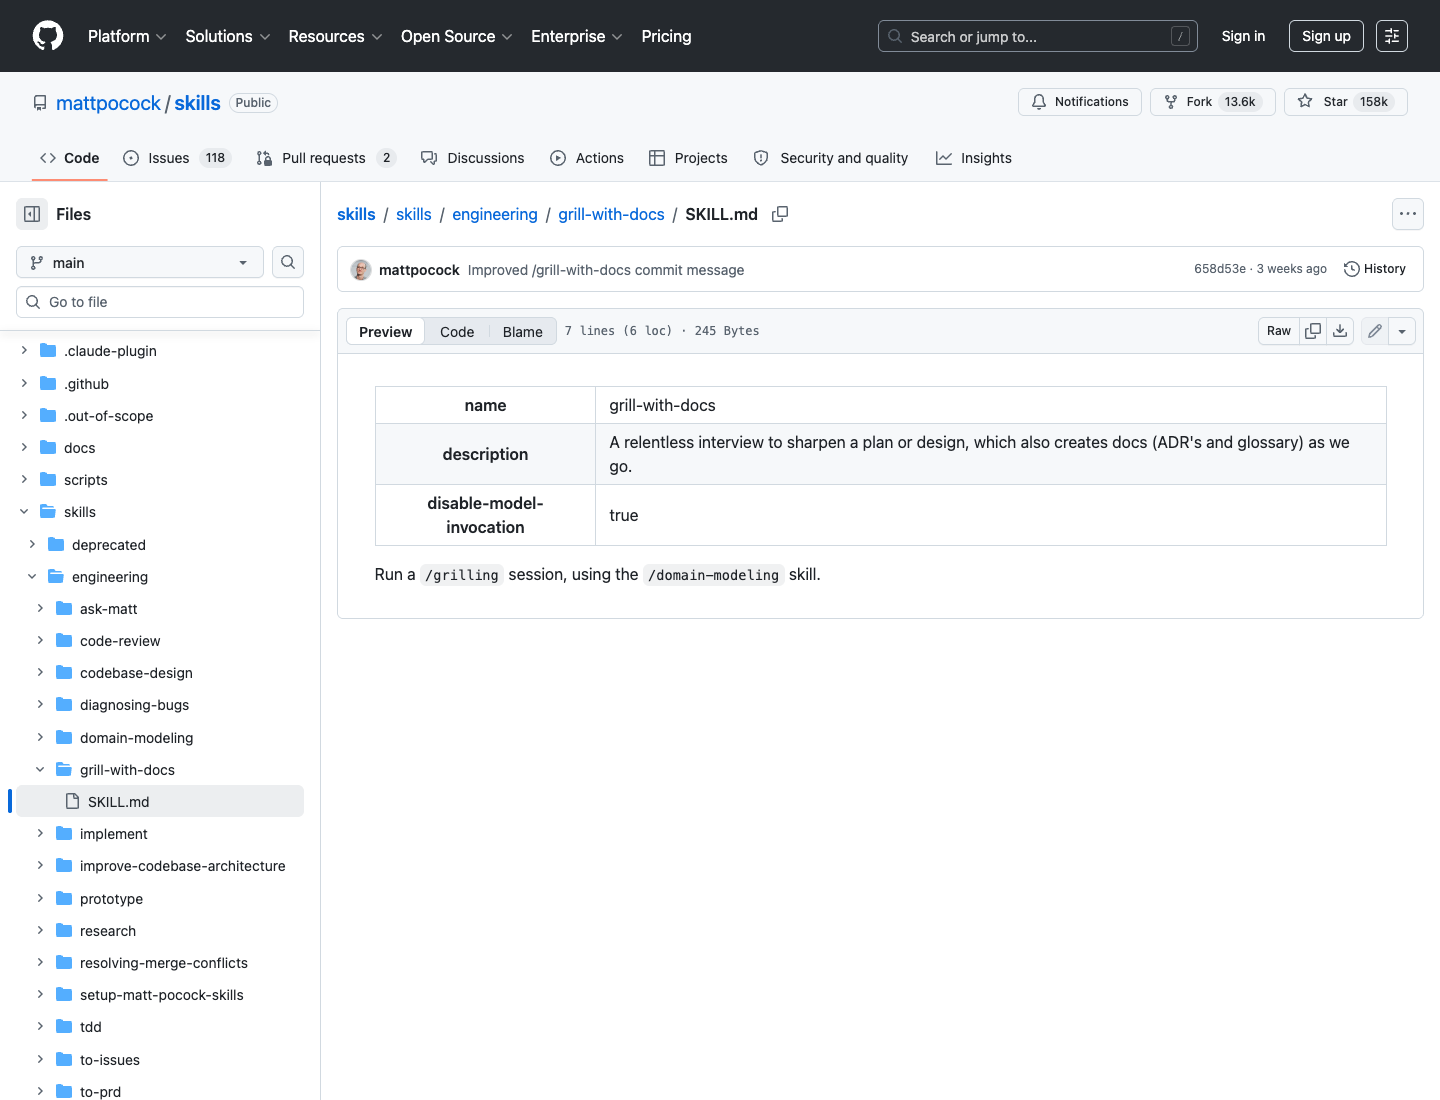This screenshot has height=1100, width=1440.
Task: Open Notifications bell button
Action: [x=1080, y=102]
